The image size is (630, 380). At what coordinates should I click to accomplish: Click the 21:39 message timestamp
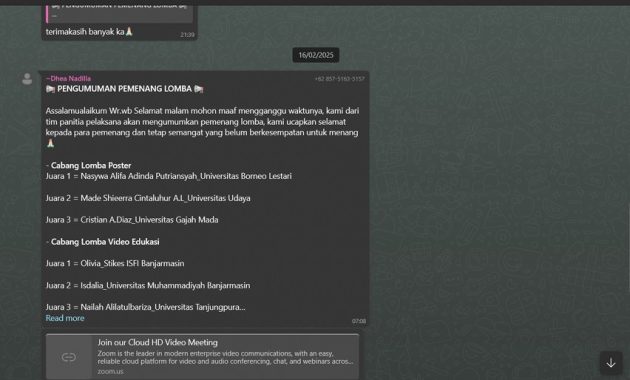[187, 35]
